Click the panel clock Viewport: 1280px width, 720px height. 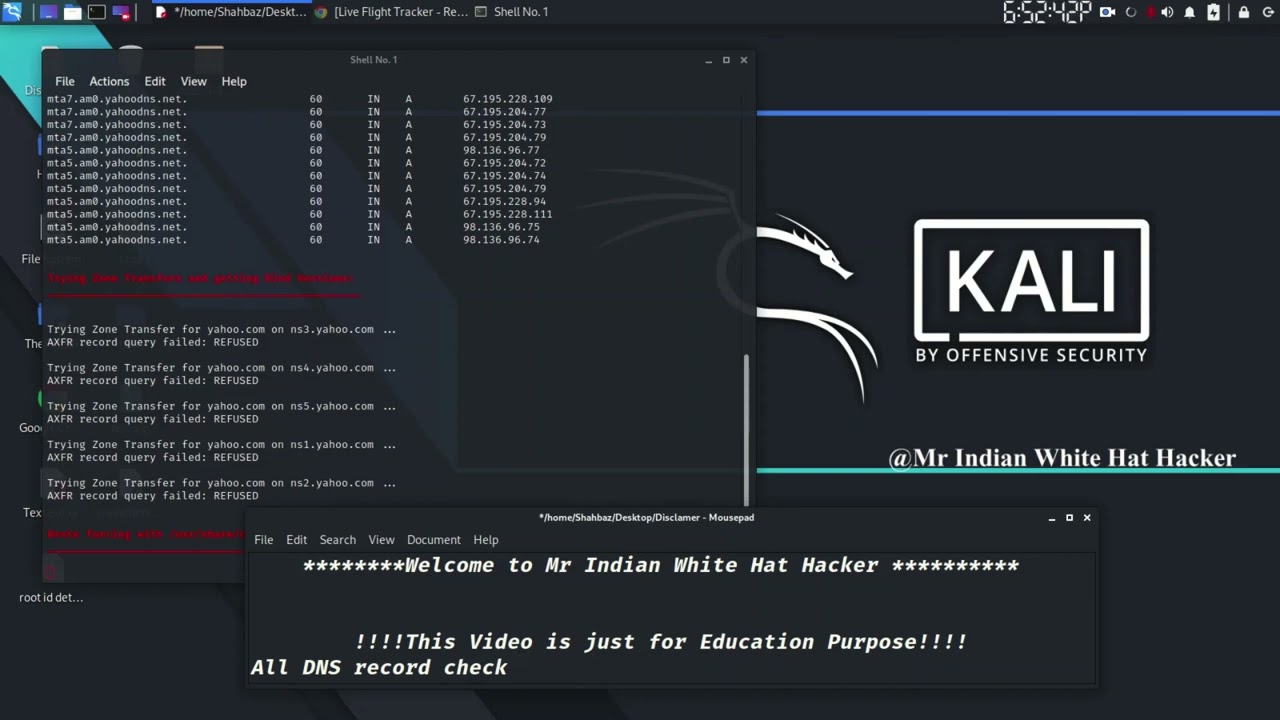tap(1047, 12)
